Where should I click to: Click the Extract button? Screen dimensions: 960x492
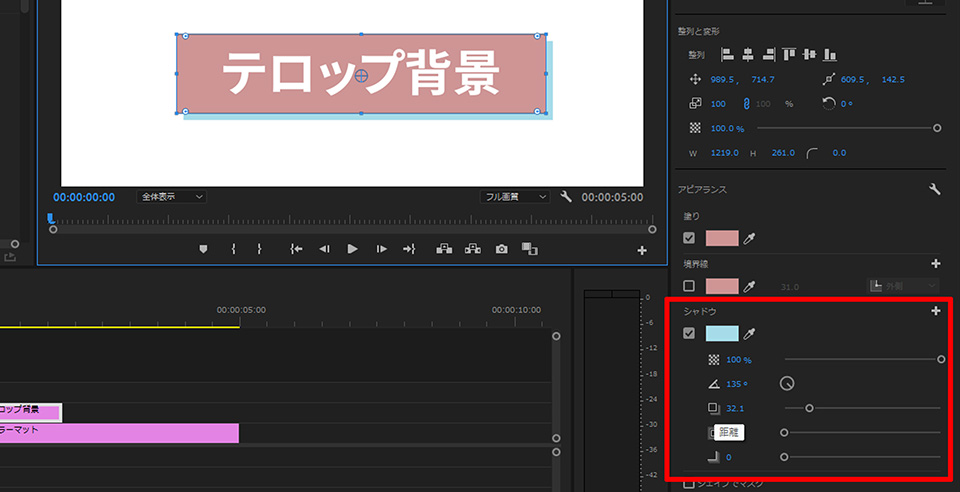coord(473,249)
